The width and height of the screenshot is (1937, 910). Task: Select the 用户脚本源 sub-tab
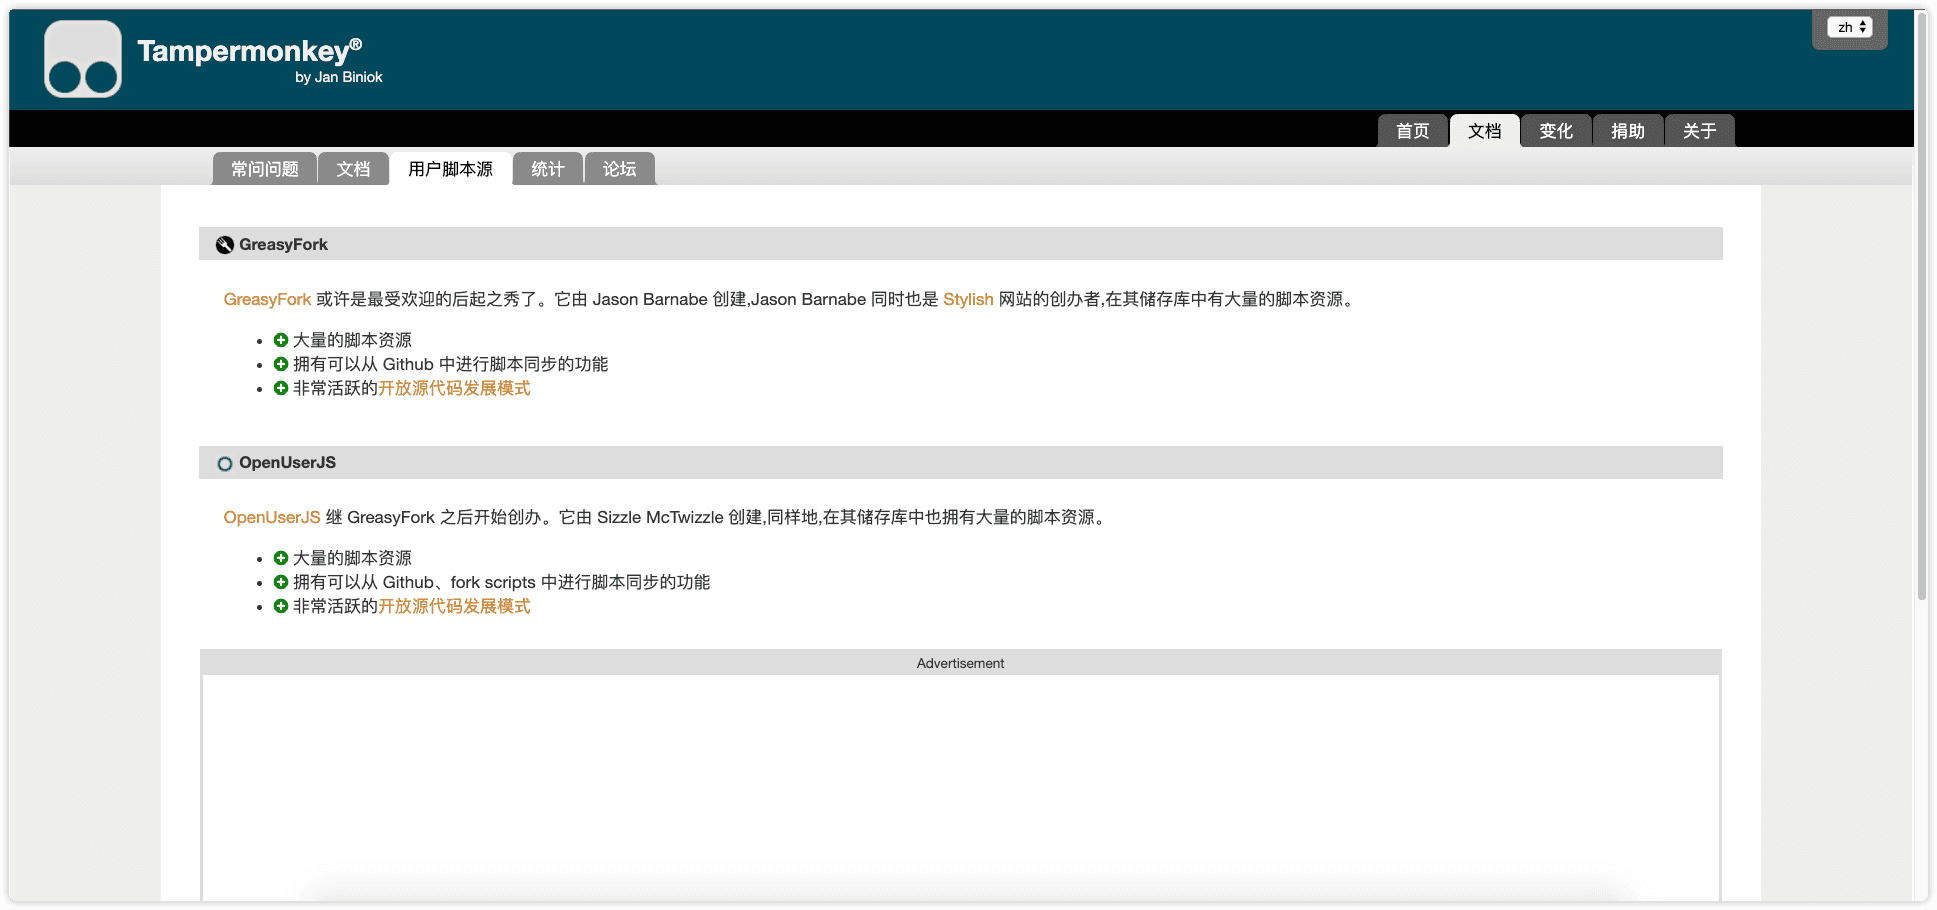(x=451, y=169)
